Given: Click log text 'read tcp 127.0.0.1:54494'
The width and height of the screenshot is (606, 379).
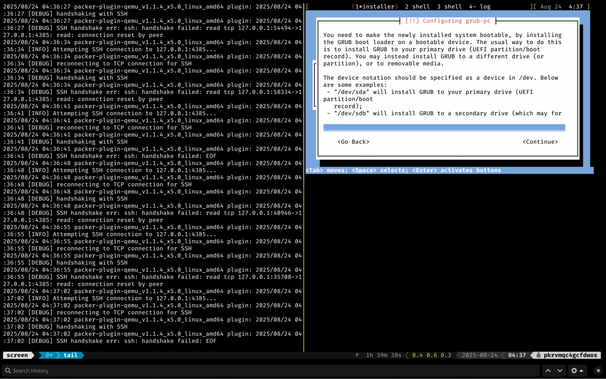Looking at the screenshot, I should 249,28.
